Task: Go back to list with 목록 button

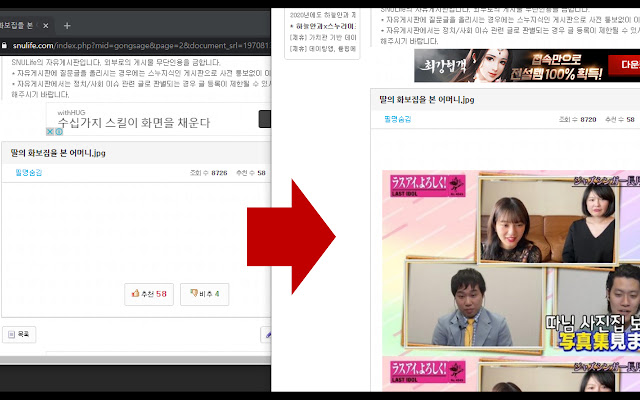Action: [x=19, y=334]
